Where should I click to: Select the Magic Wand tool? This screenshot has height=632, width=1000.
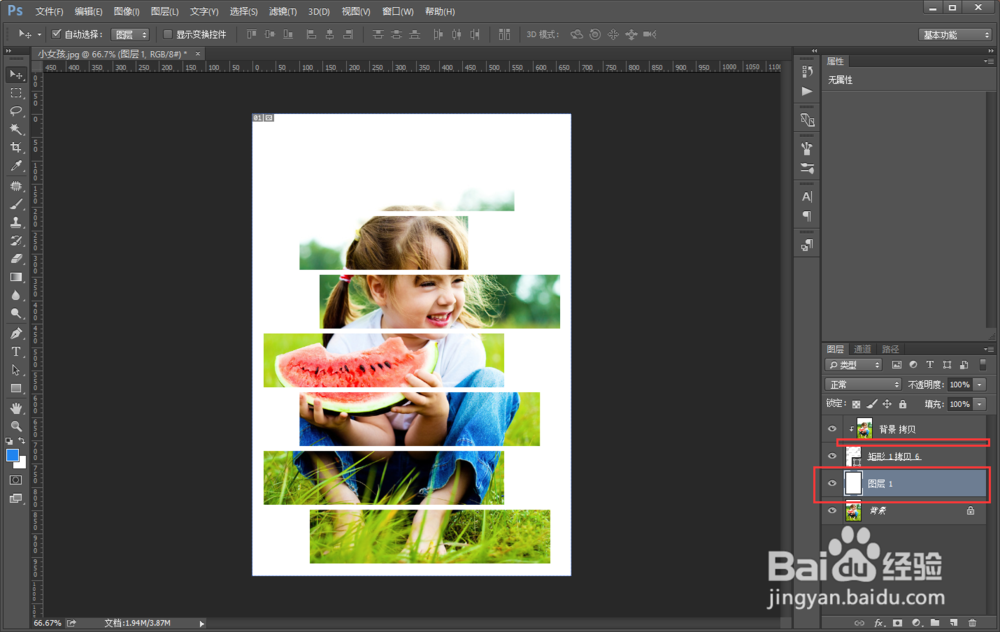click(x=16, y=129)
